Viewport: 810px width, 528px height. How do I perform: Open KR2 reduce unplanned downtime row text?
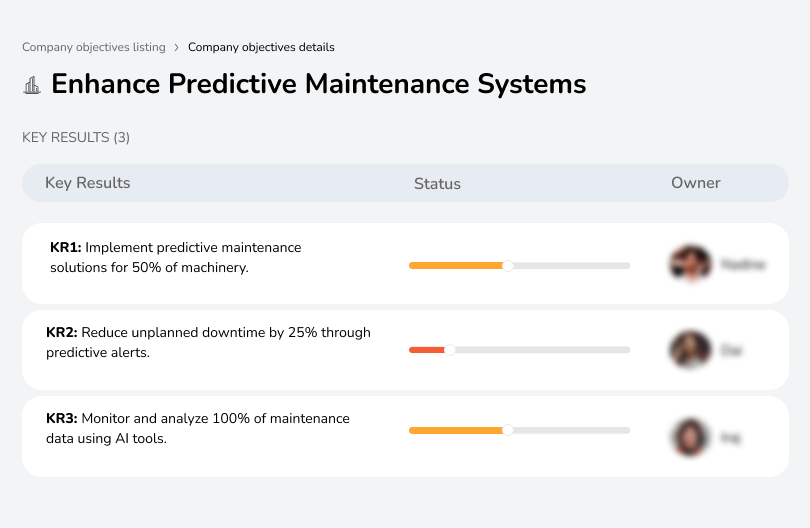(208, 342)
